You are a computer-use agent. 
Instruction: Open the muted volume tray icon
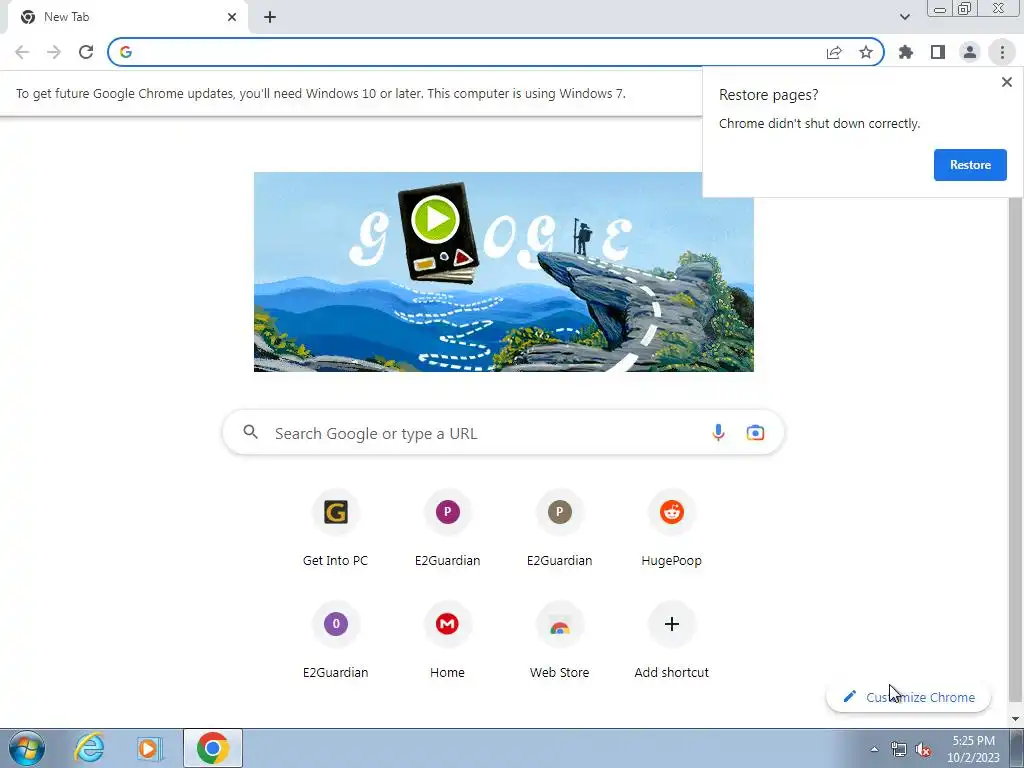923,749
